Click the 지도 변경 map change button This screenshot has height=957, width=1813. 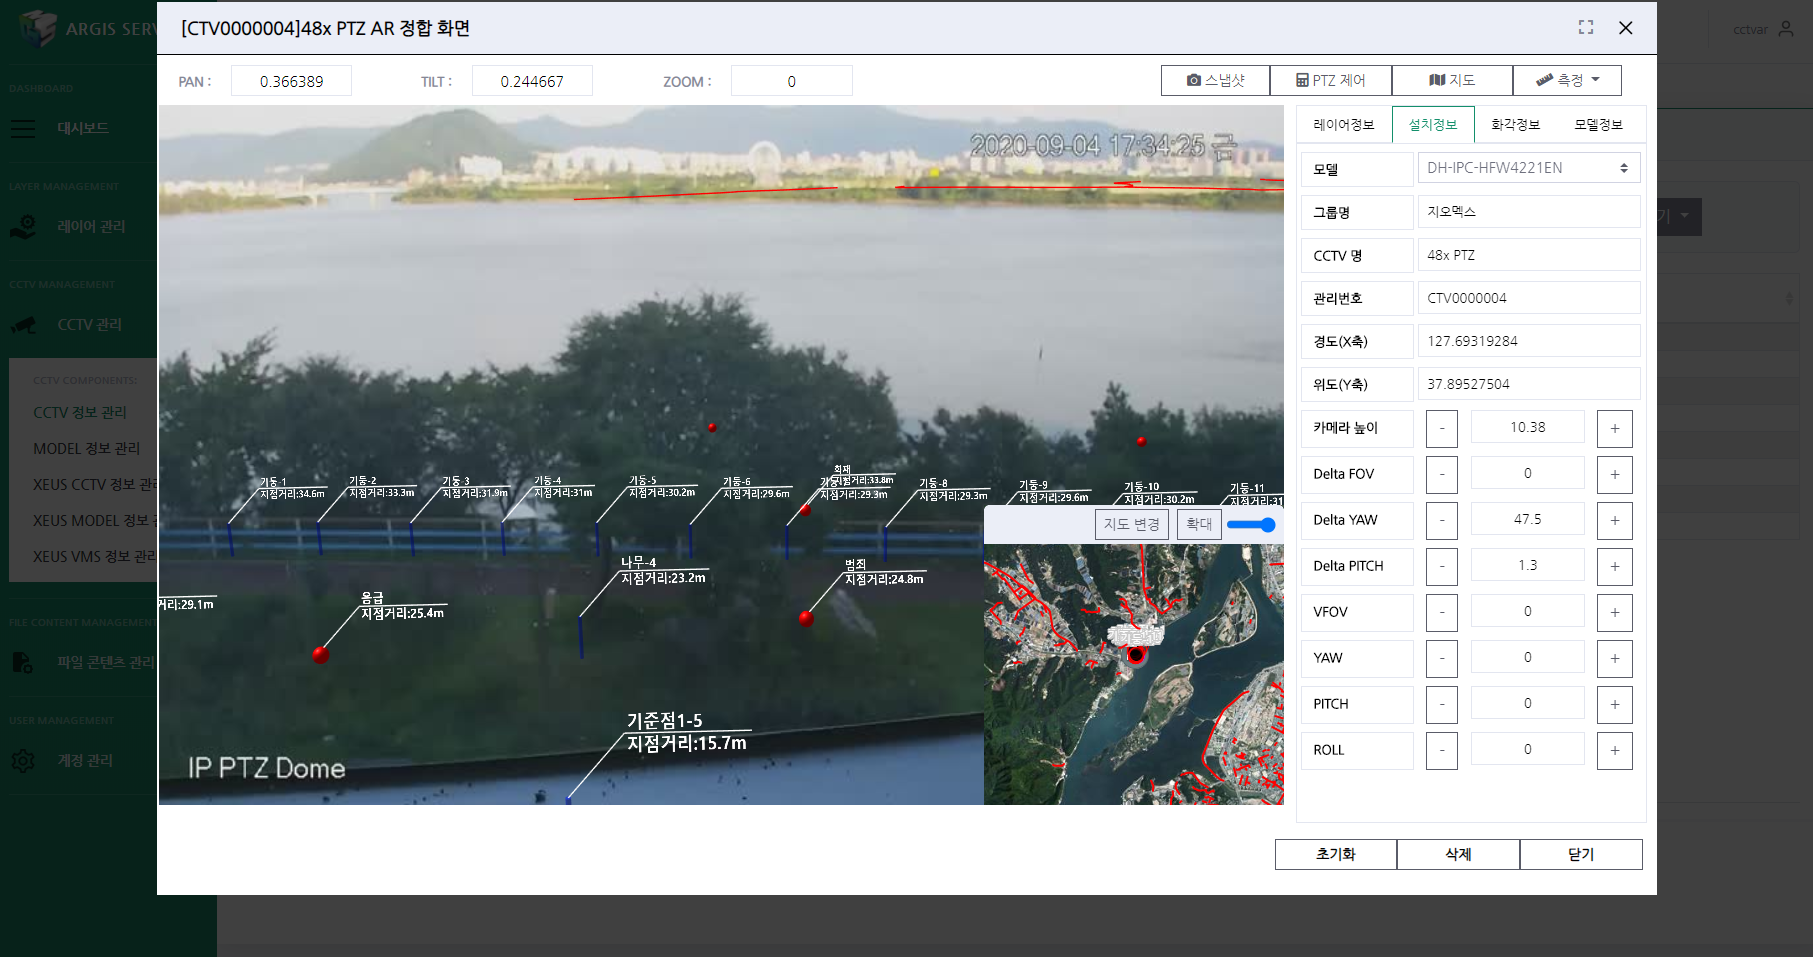click(1132, 524)
